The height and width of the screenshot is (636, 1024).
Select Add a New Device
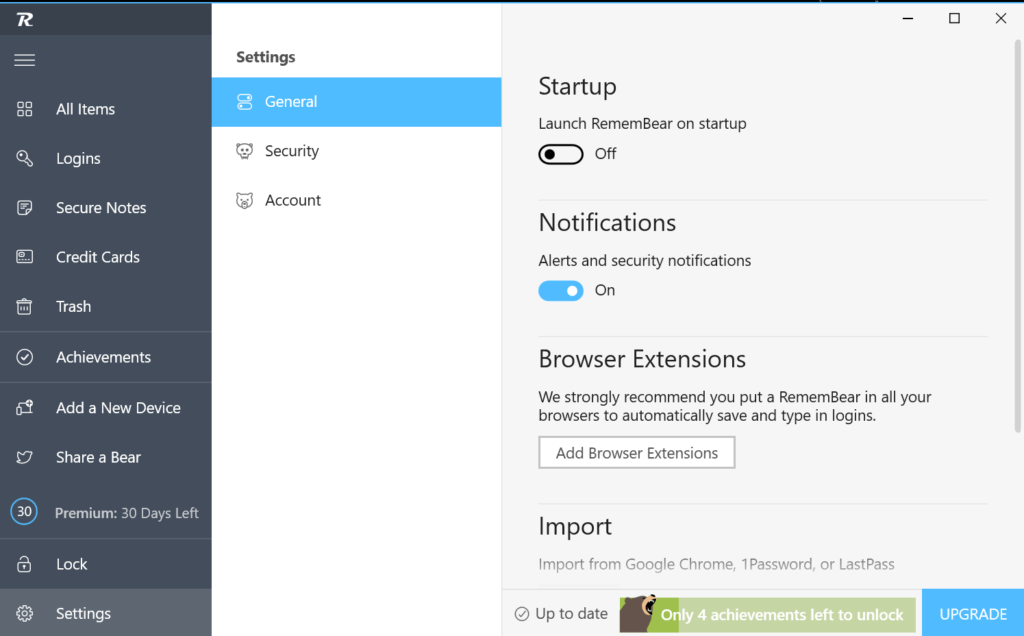tap(106, 407)
